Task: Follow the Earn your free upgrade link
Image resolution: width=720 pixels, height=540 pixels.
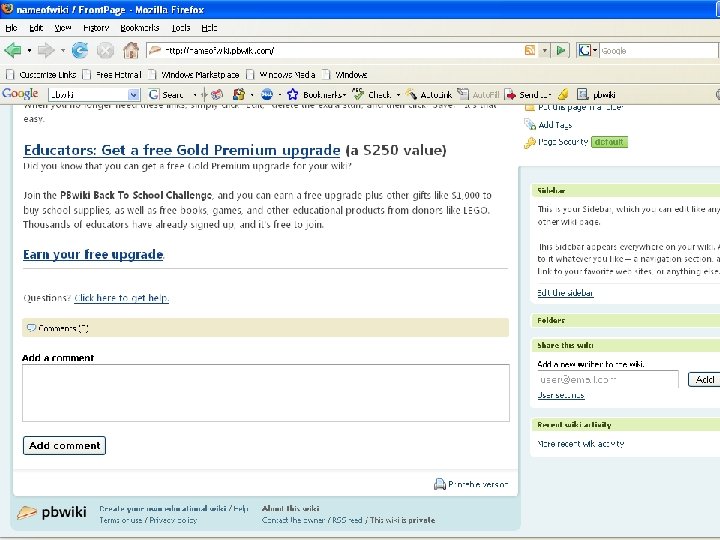Action: 93,254
